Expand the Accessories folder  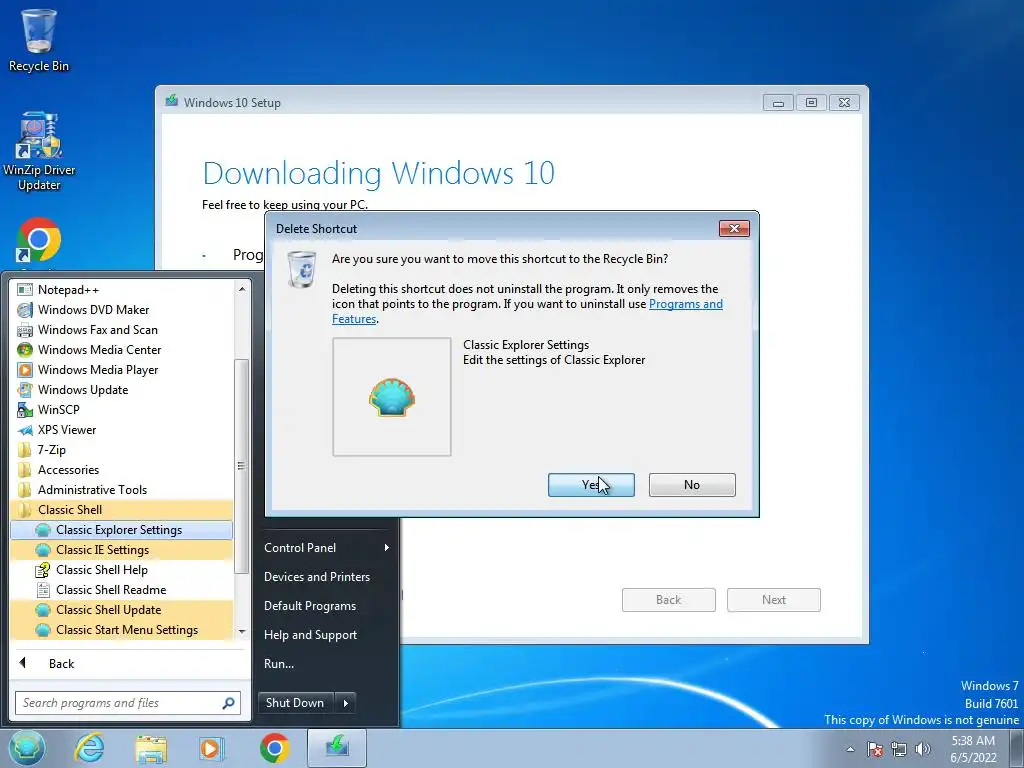click(122, 470)
